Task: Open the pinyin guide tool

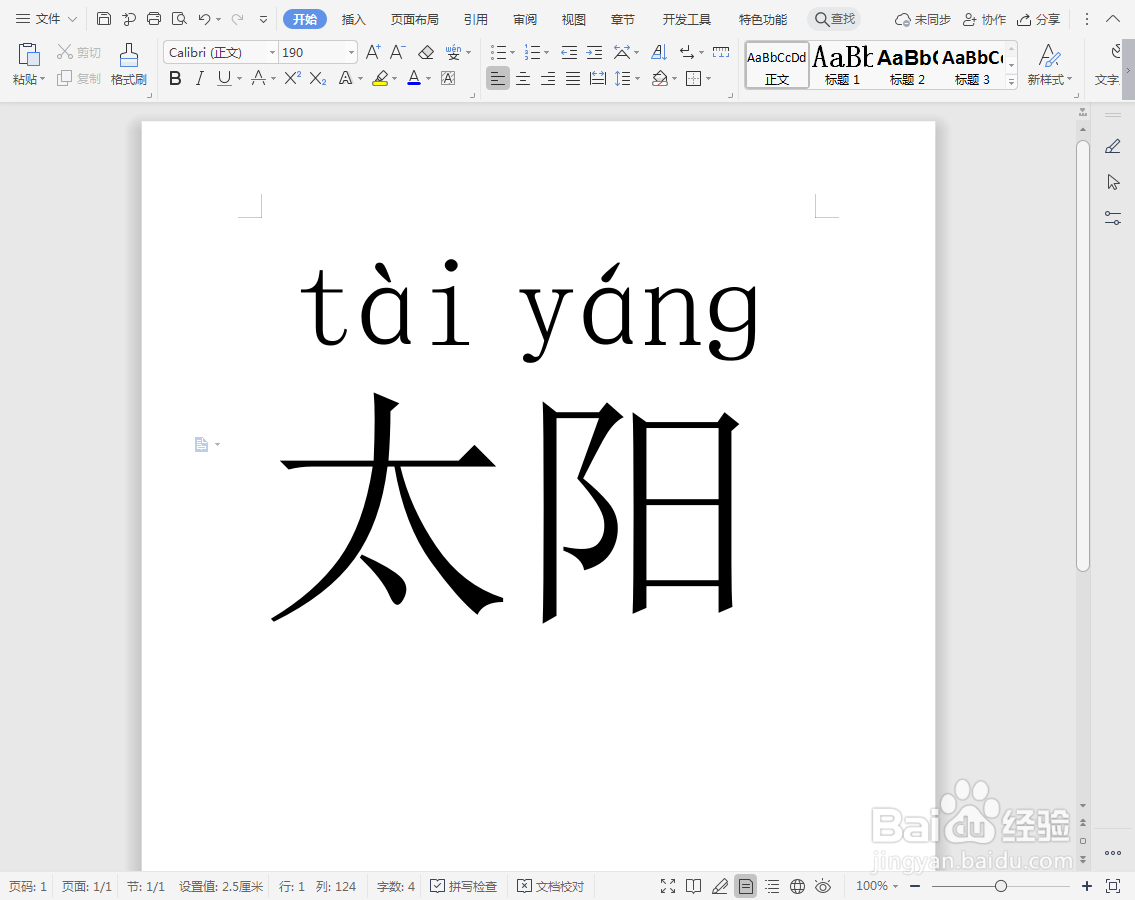Action: pyautogui.click(x=453, y=52)
